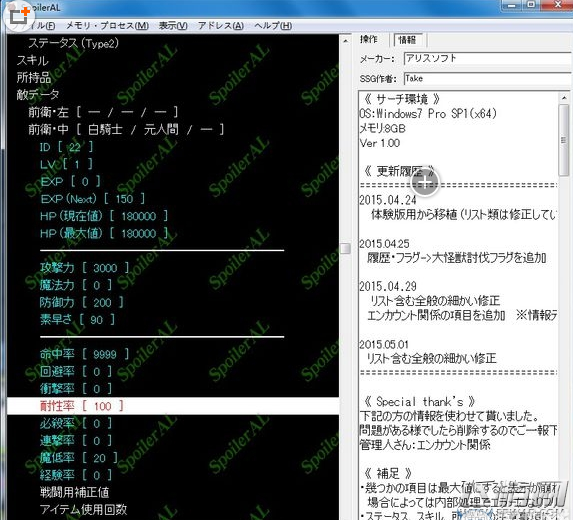Screen dimensions: 573x520
Task: Click the 2015.04.24 history date
Action: [388, 200]
